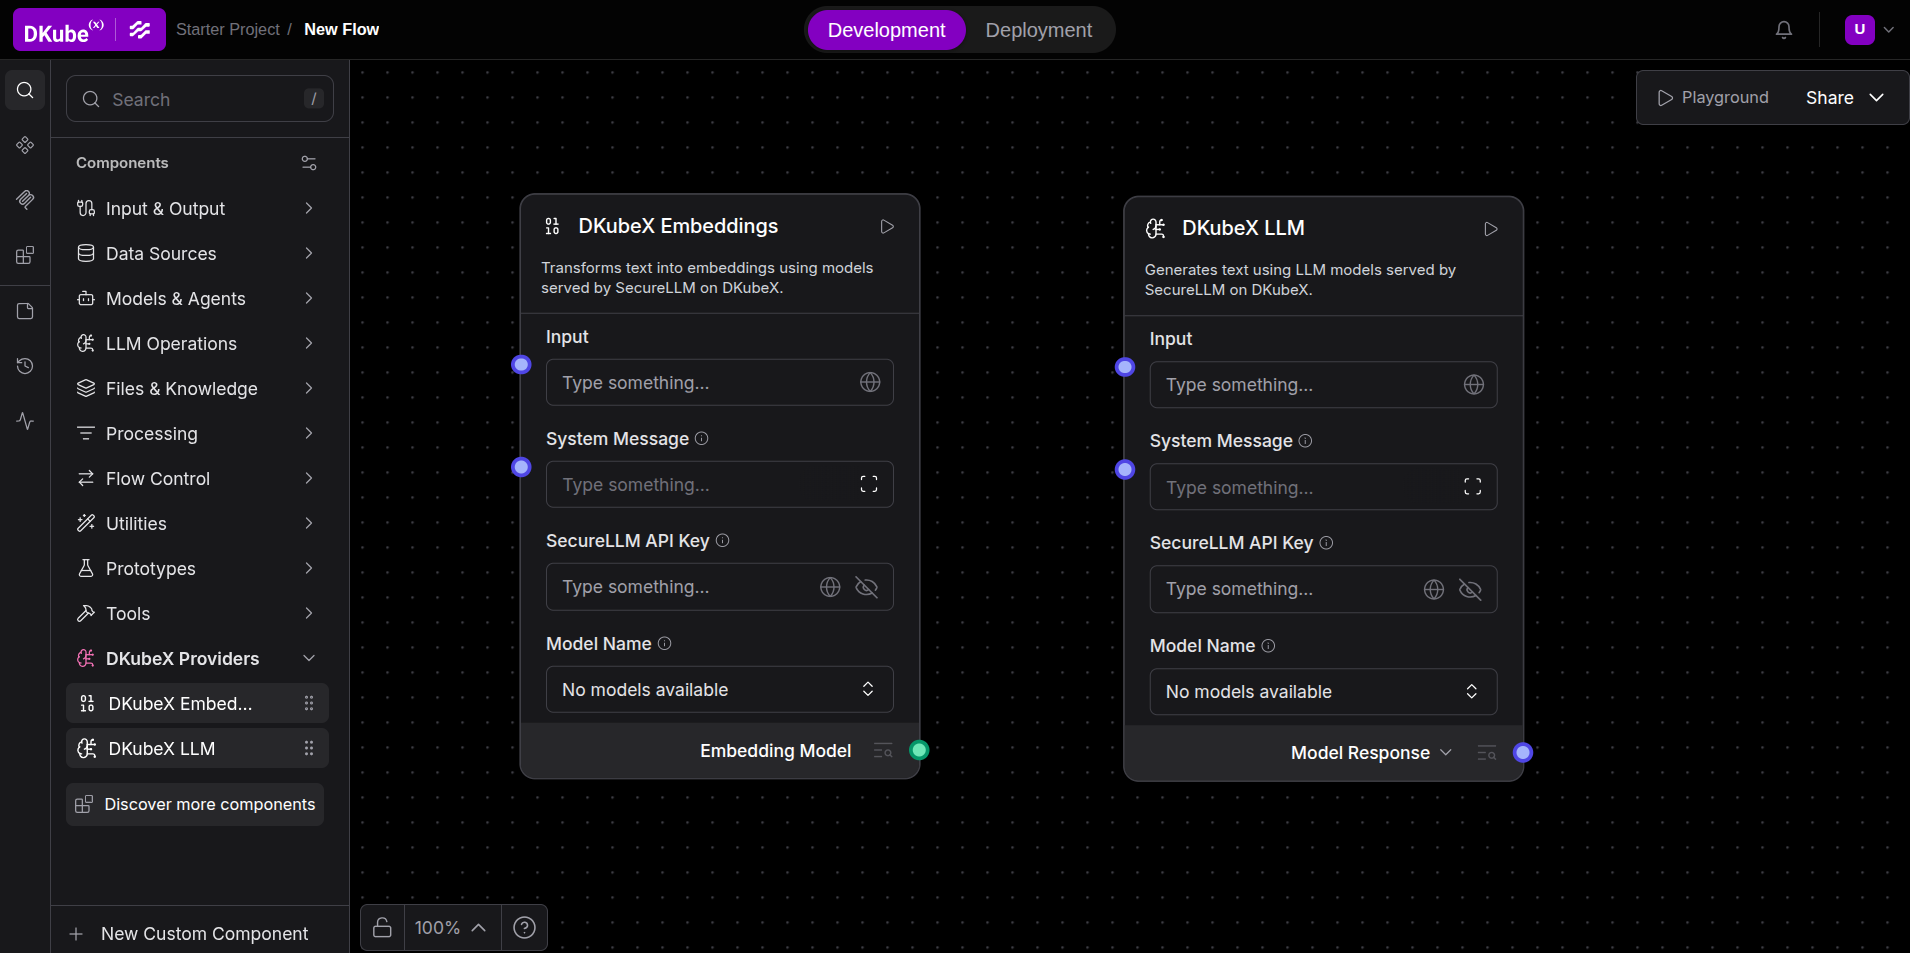Image resolution: width=1910 pixels, height=953 pixels.
Task: Open the zoom level 100% menu
Action: (x=451, y=928)
